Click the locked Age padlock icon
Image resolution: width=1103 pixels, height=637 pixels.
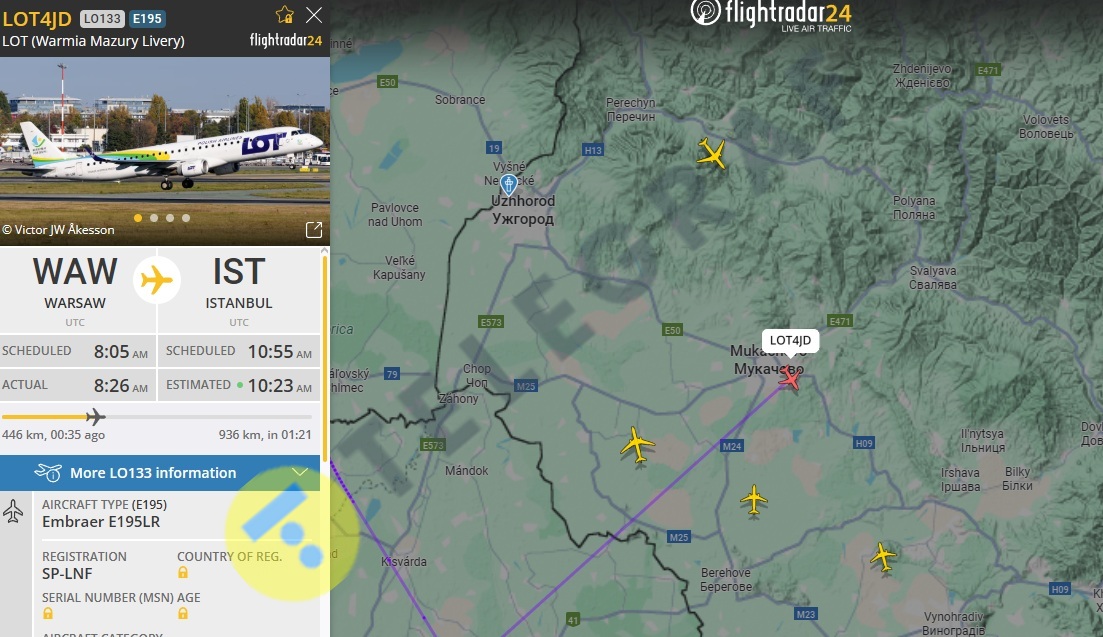coord(183,613)
